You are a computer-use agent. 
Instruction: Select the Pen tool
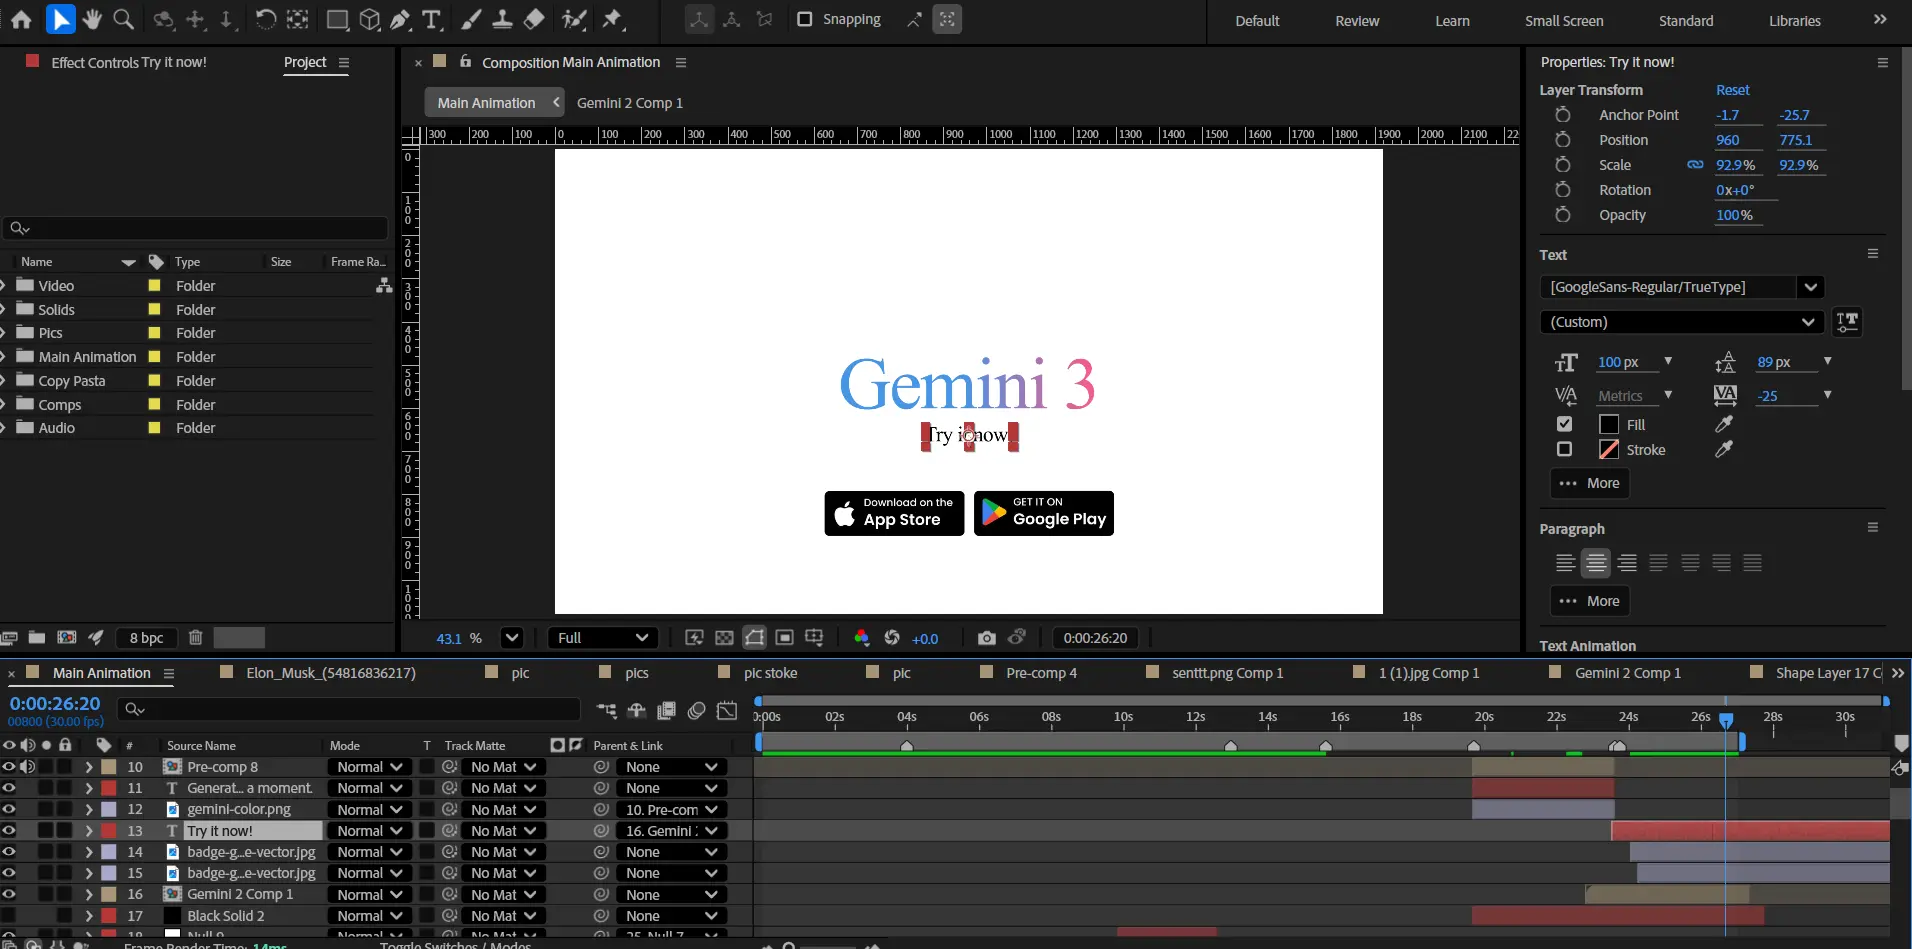point(400,19)
